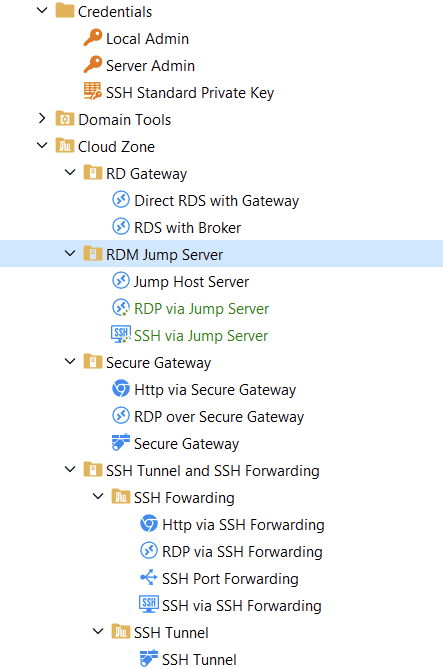The image size is (443, 669).
Task: Select the RDS with Broker session
Action: 188,227
